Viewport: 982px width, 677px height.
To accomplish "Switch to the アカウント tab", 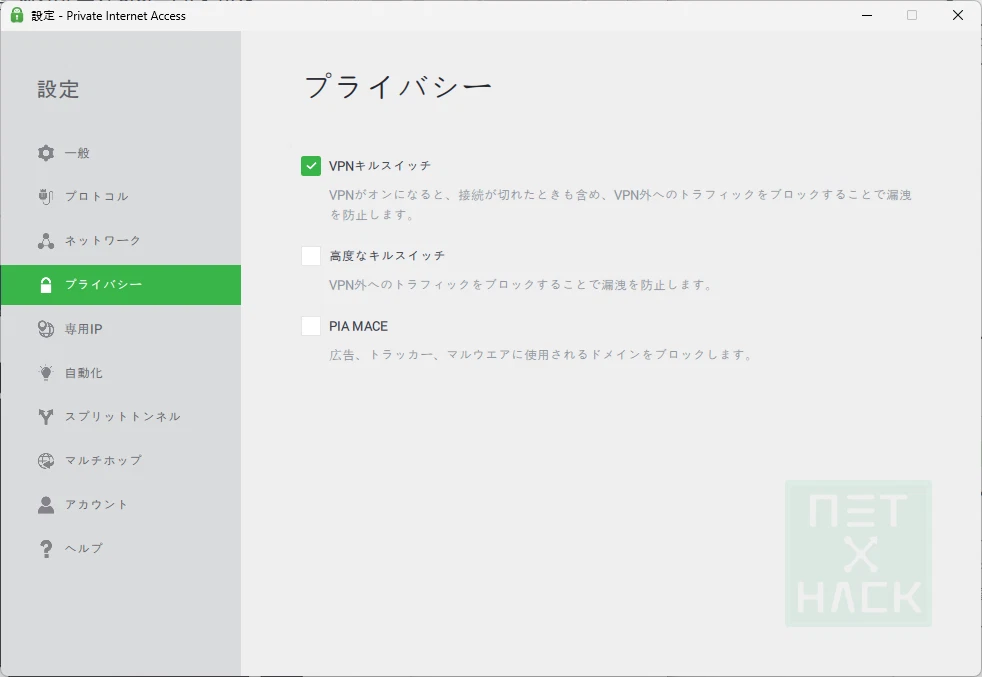I will pos(97,505).
